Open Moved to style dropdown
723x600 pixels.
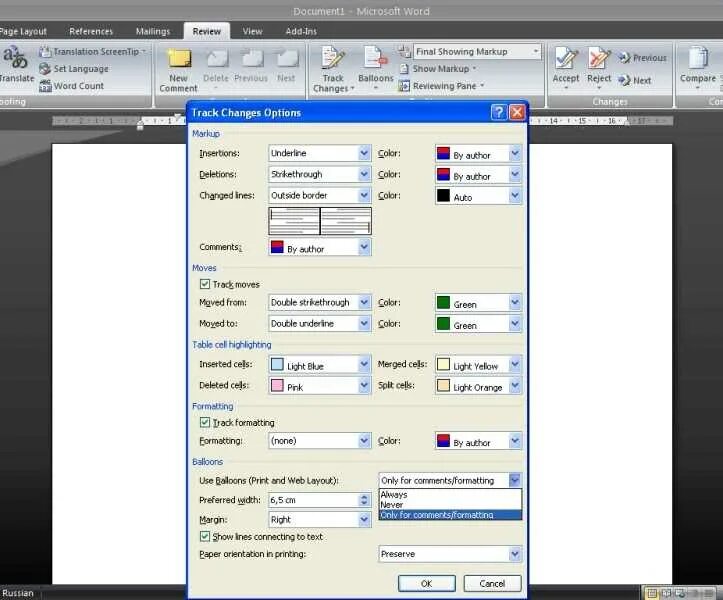point(320,324)
